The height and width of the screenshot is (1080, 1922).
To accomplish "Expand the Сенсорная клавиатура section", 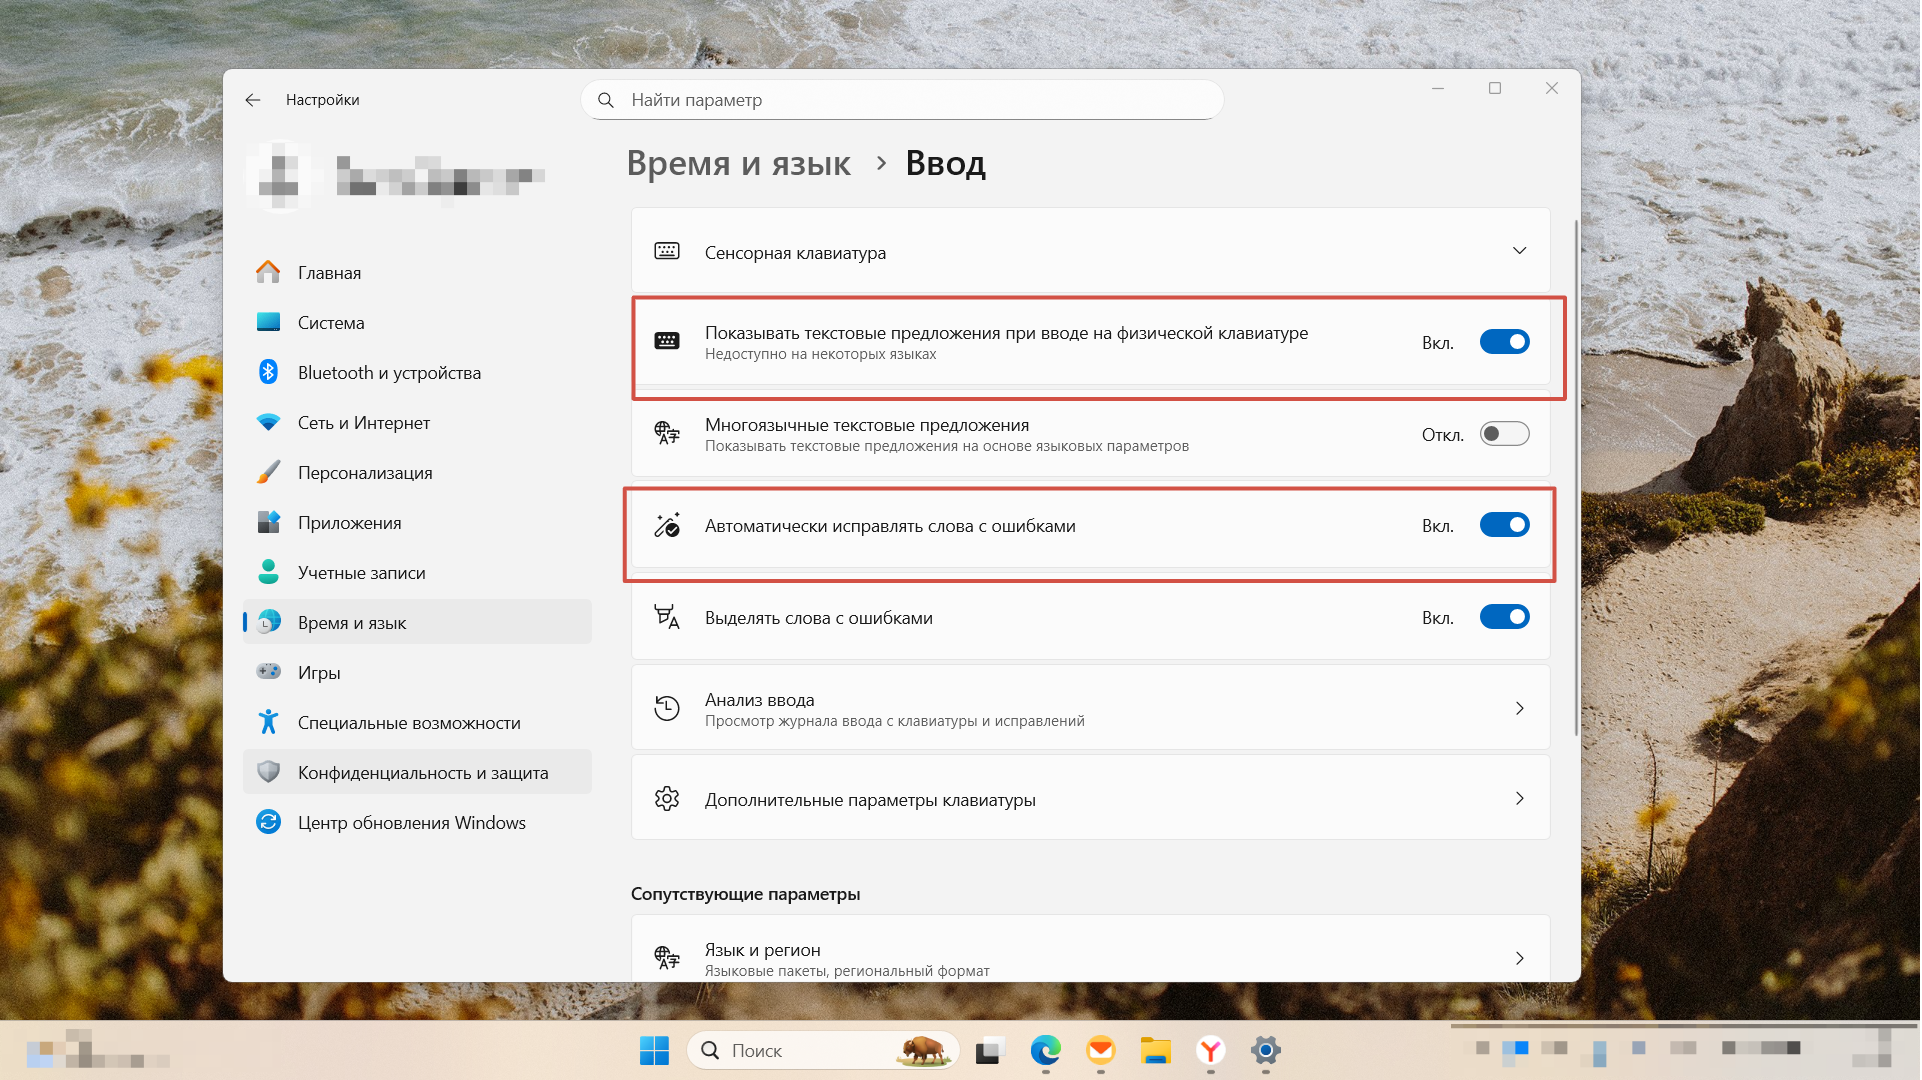I will (x=1519, y=251).
